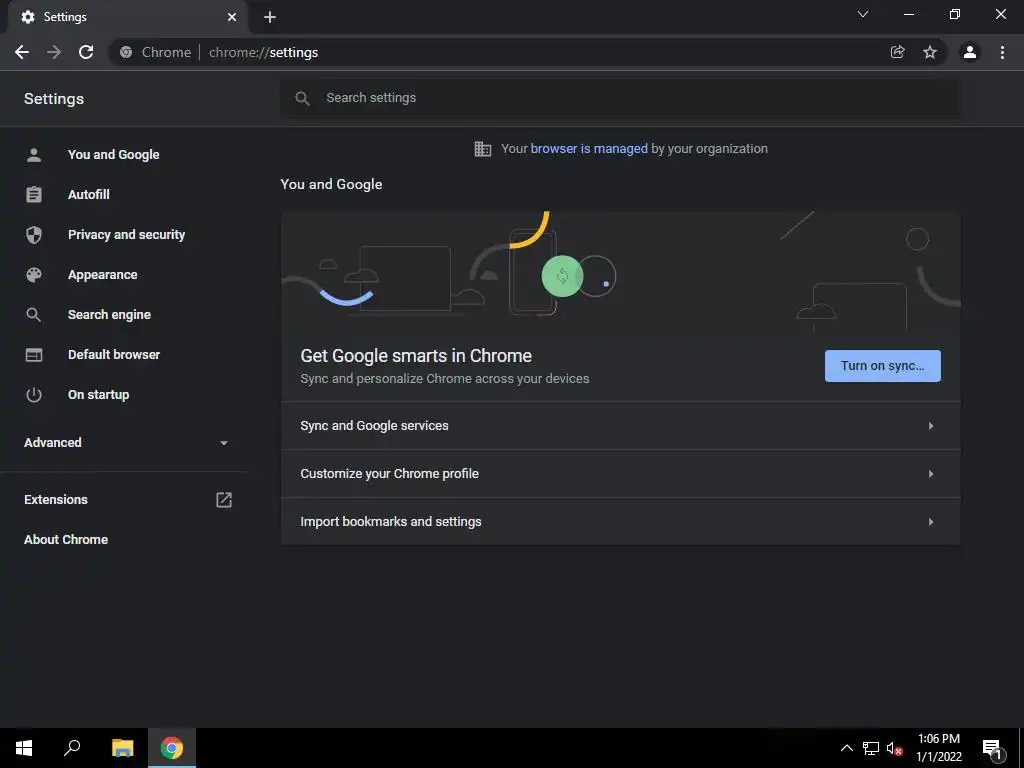Share this page via the share icon
This screenshot has width=1024, height=768.
[x=897, y=52]
